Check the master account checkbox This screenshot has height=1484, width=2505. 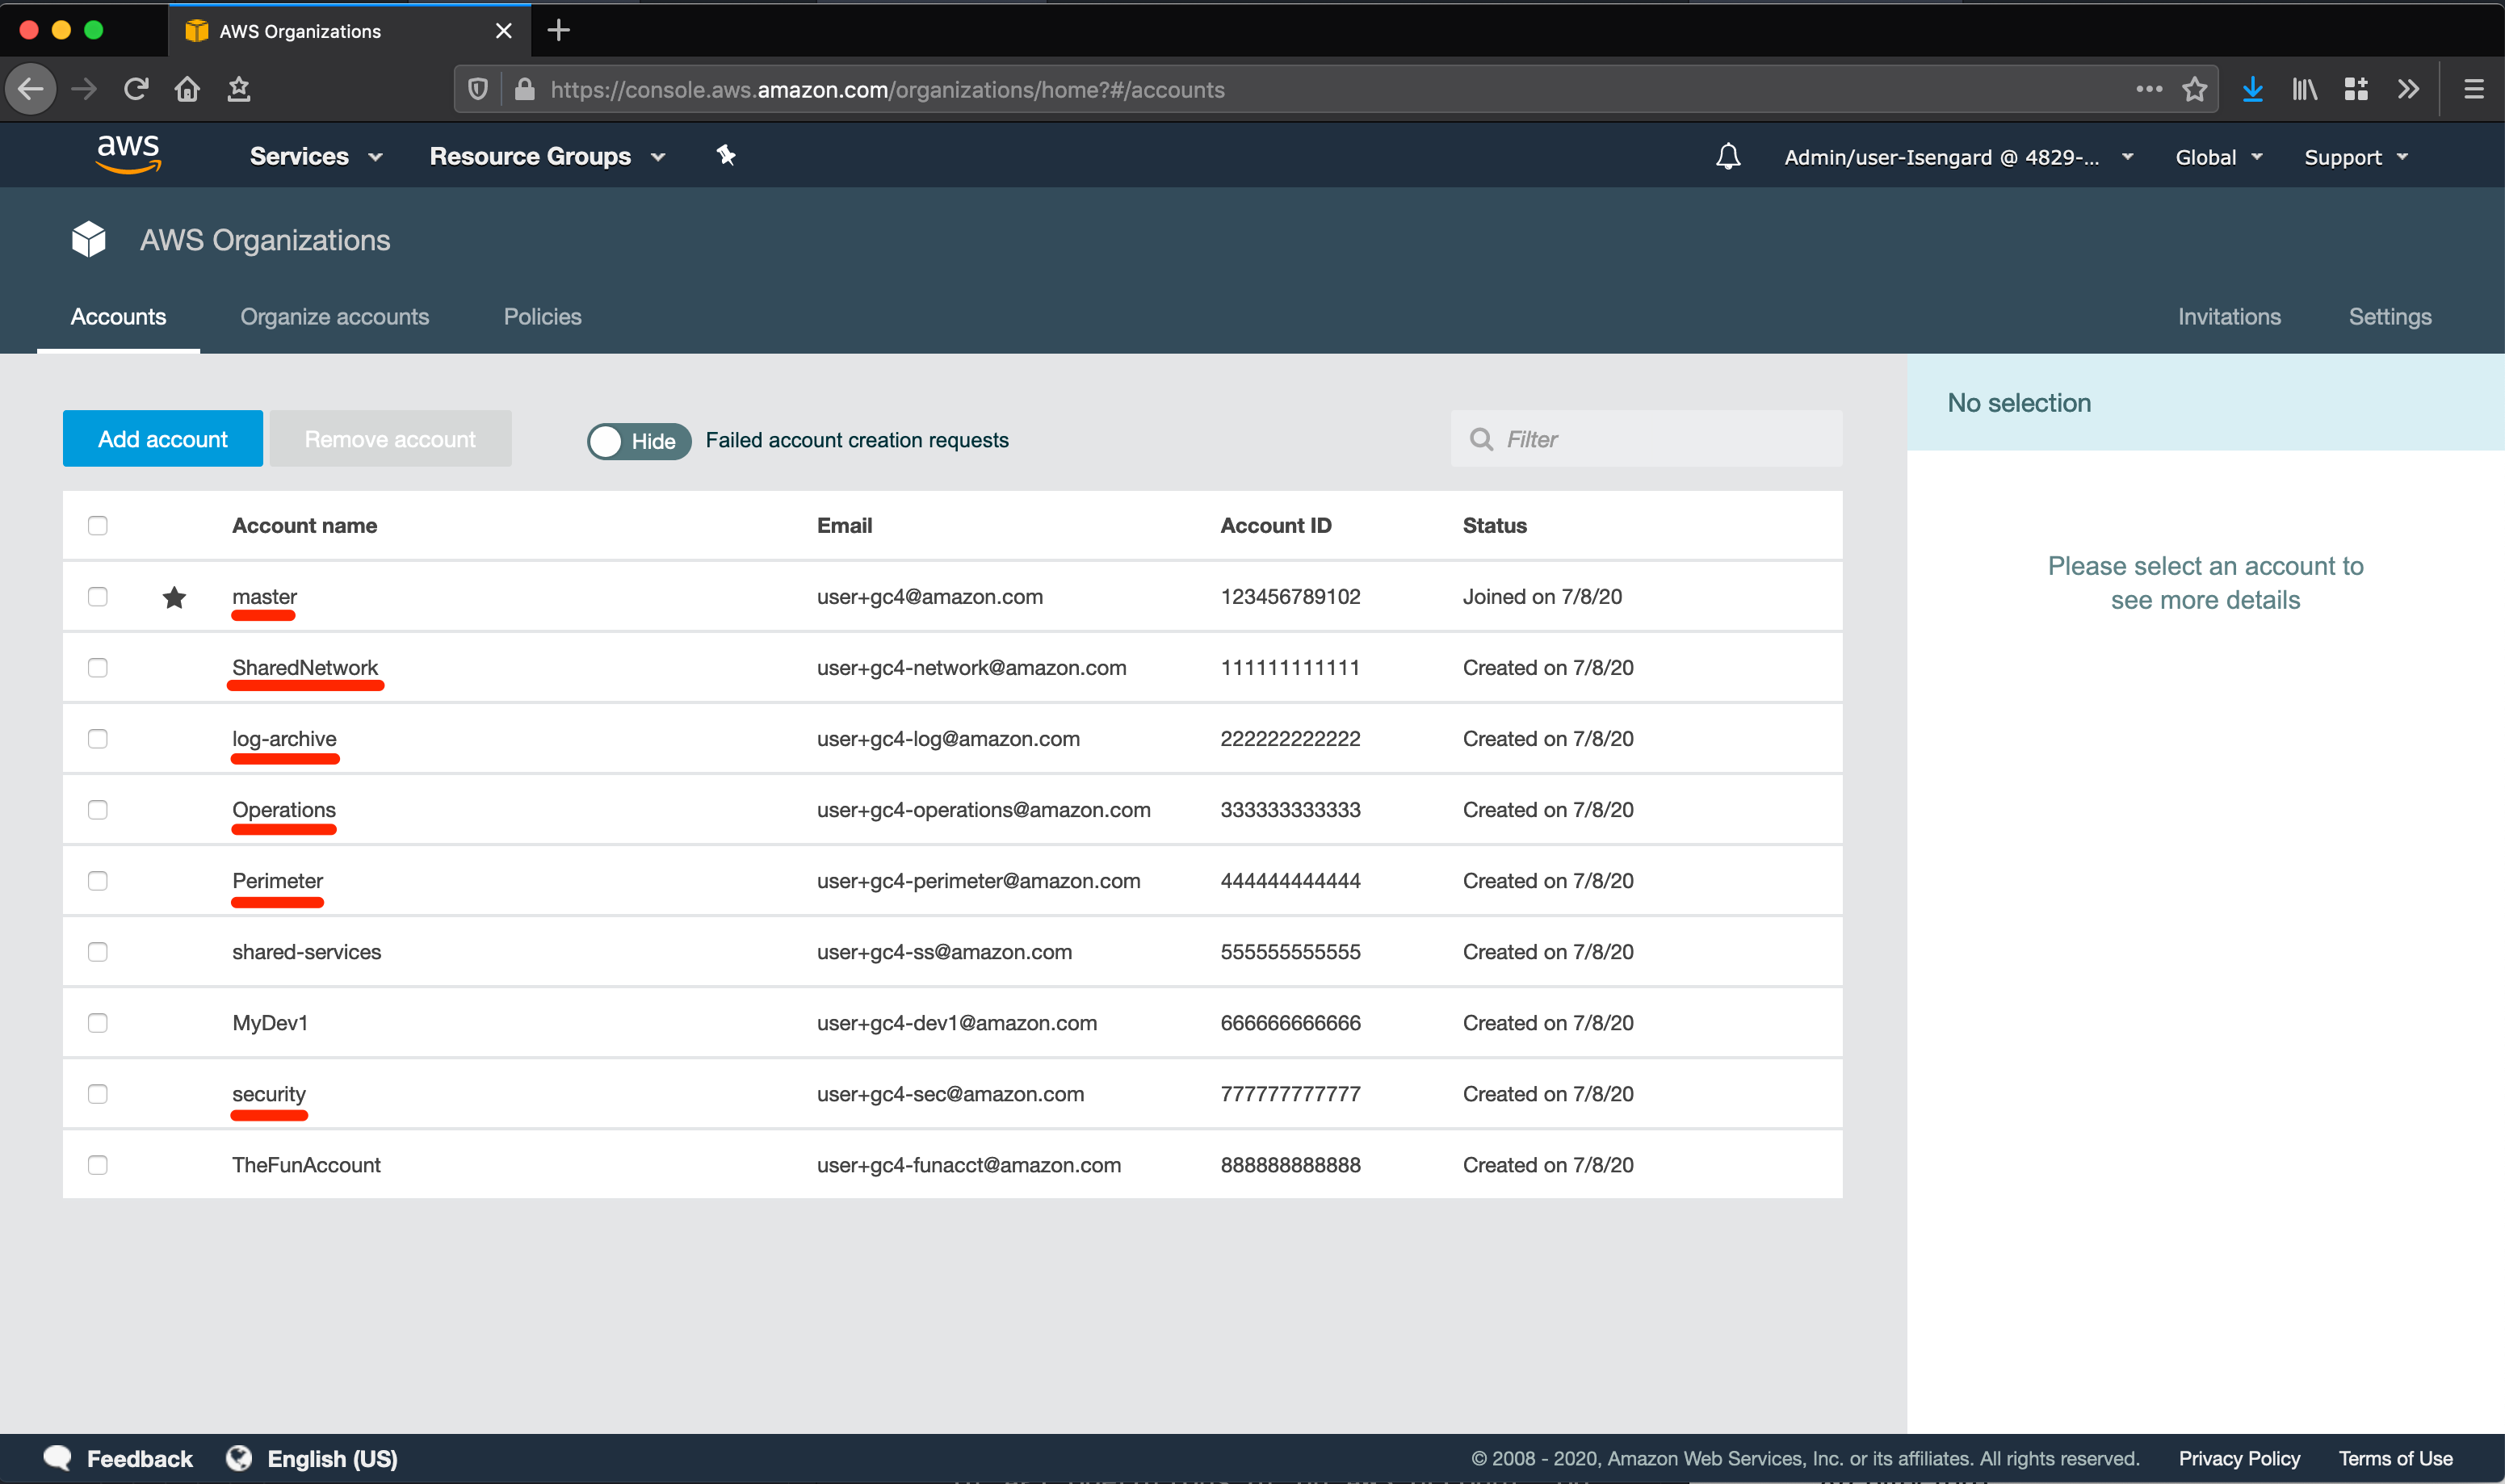click(x=97, y=596)
